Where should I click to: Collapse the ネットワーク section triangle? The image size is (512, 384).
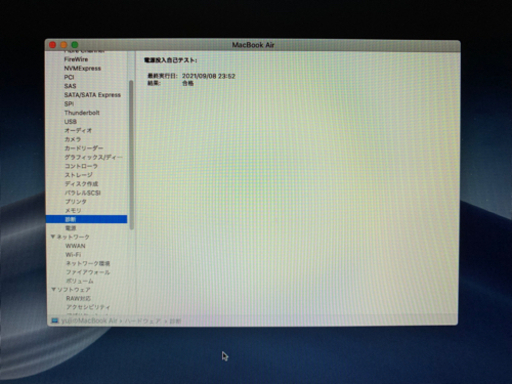(x=53, y=237)
